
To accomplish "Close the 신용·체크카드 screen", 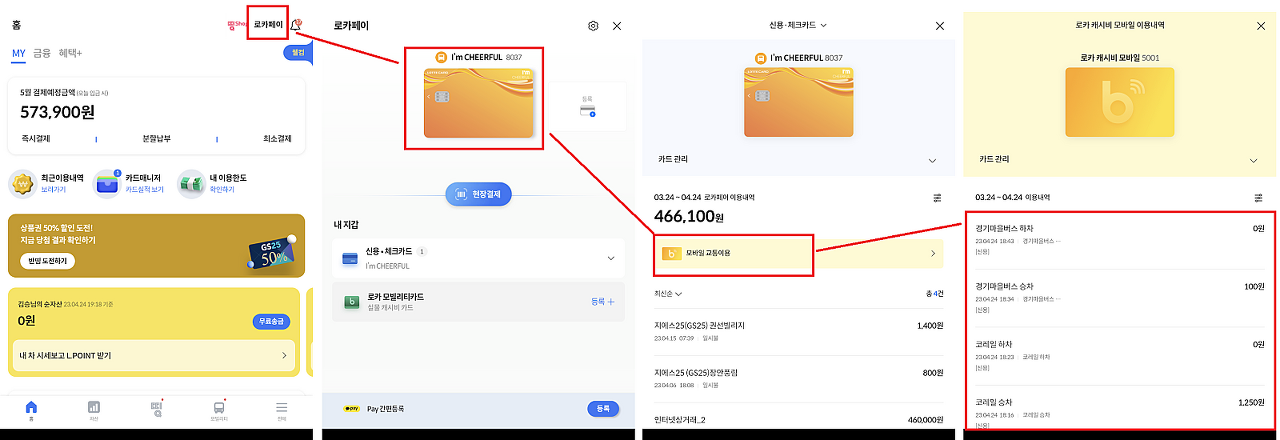I will click(939, 25).
